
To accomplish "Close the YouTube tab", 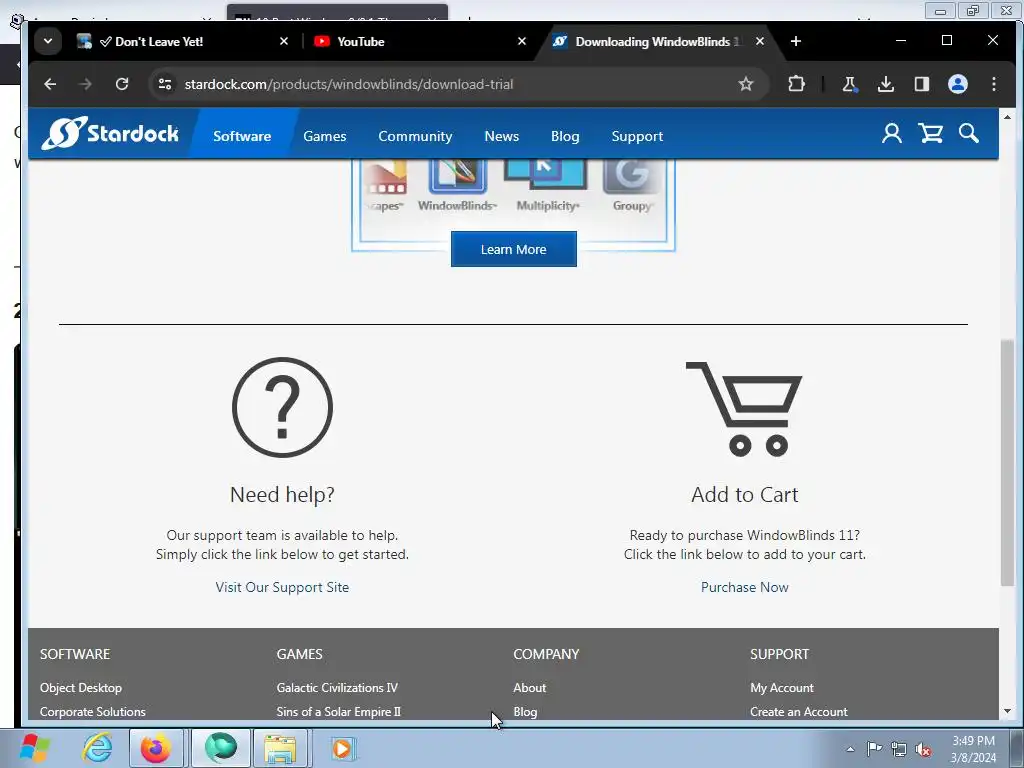I will [522, 41].
